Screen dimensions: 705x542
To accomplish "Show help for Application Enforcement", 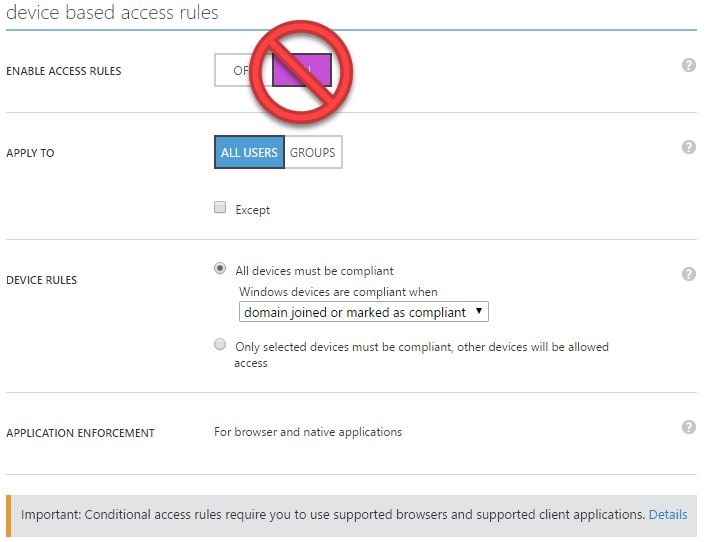I will pyautogui.click(x=688, y=427).
